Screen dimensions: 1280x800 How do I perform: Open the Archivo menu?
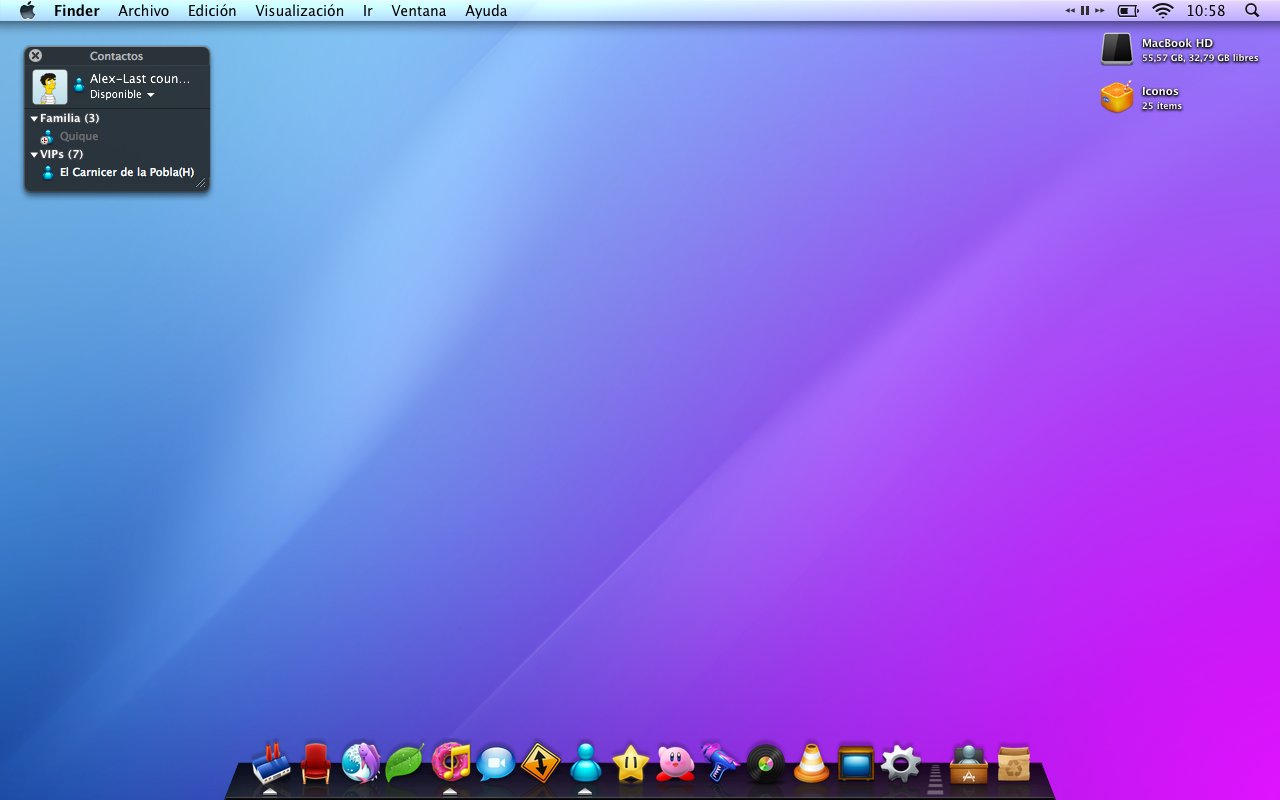click(144, 11)
